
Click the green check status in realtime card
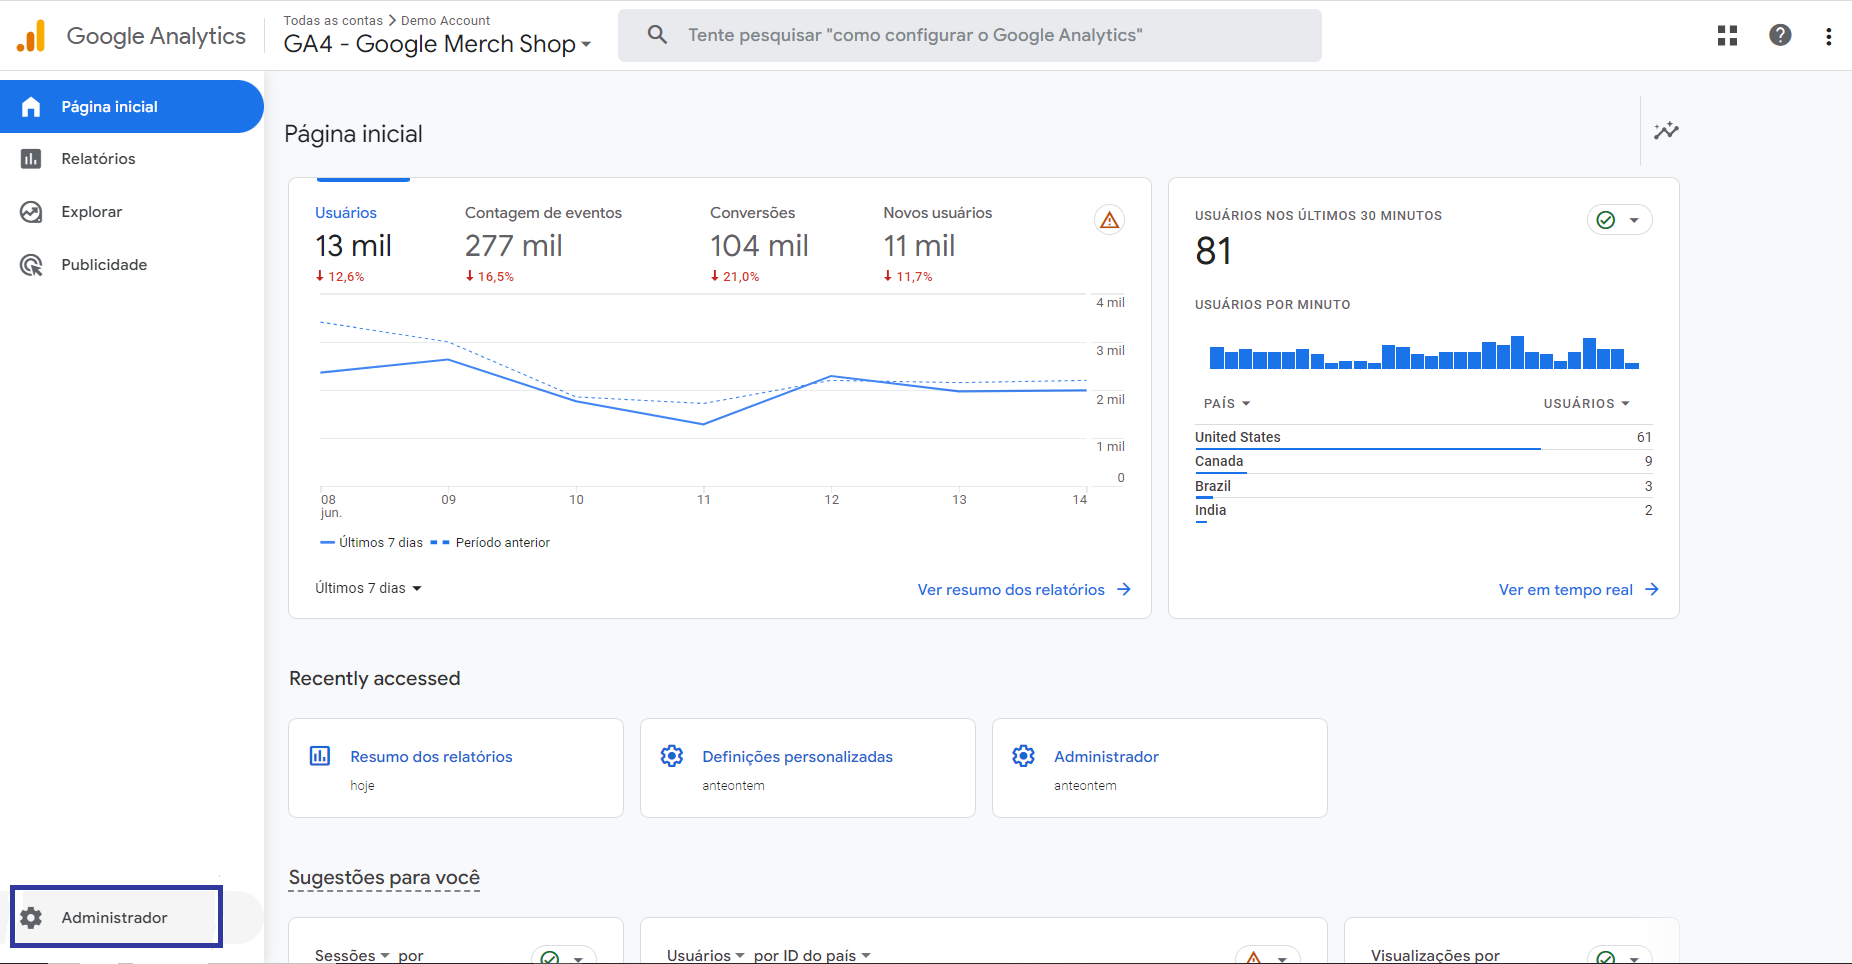click(x=1606, y=220)
